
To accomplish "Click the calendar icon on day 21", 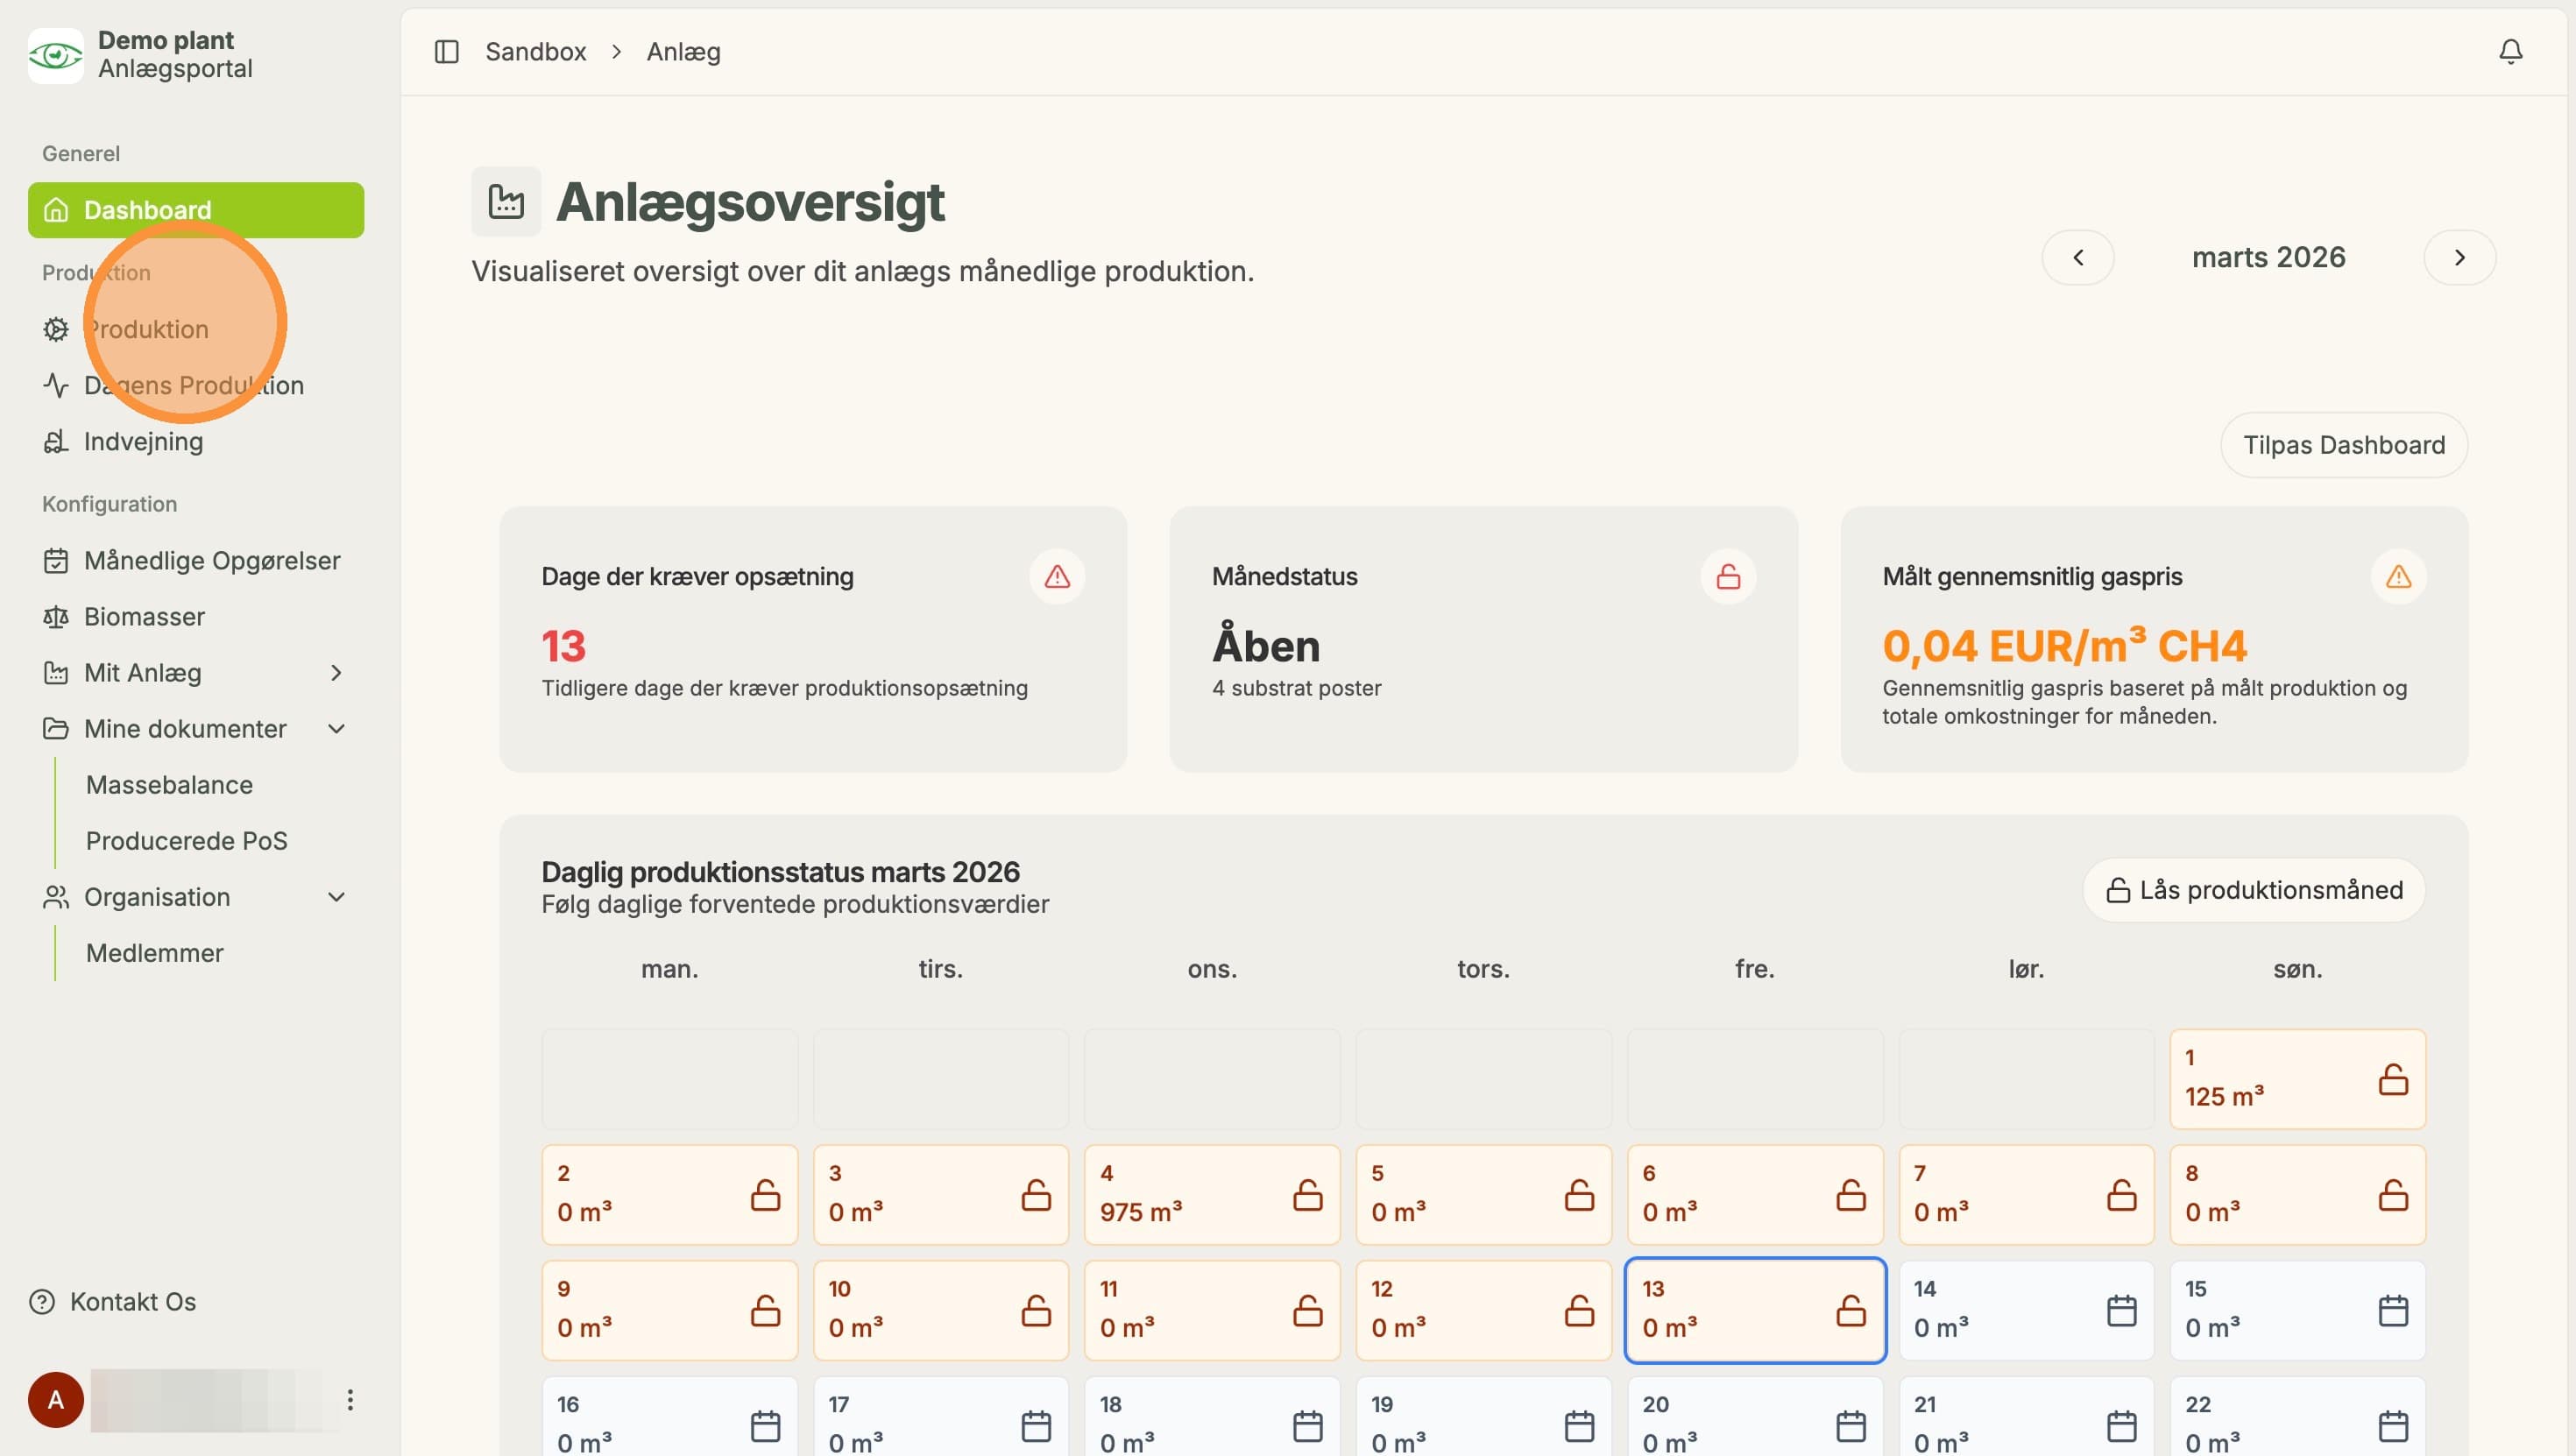I will (2122, 1426).
